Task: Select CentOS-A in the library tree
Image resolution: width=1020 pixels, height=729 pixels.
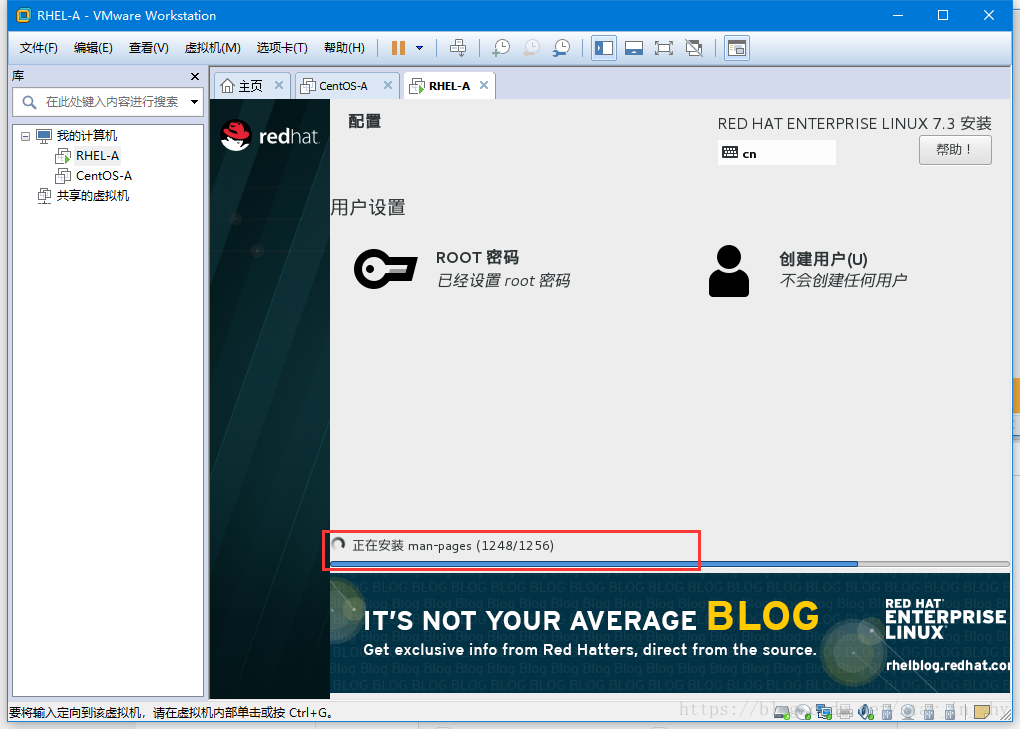Action: click(x=104, y=176)
